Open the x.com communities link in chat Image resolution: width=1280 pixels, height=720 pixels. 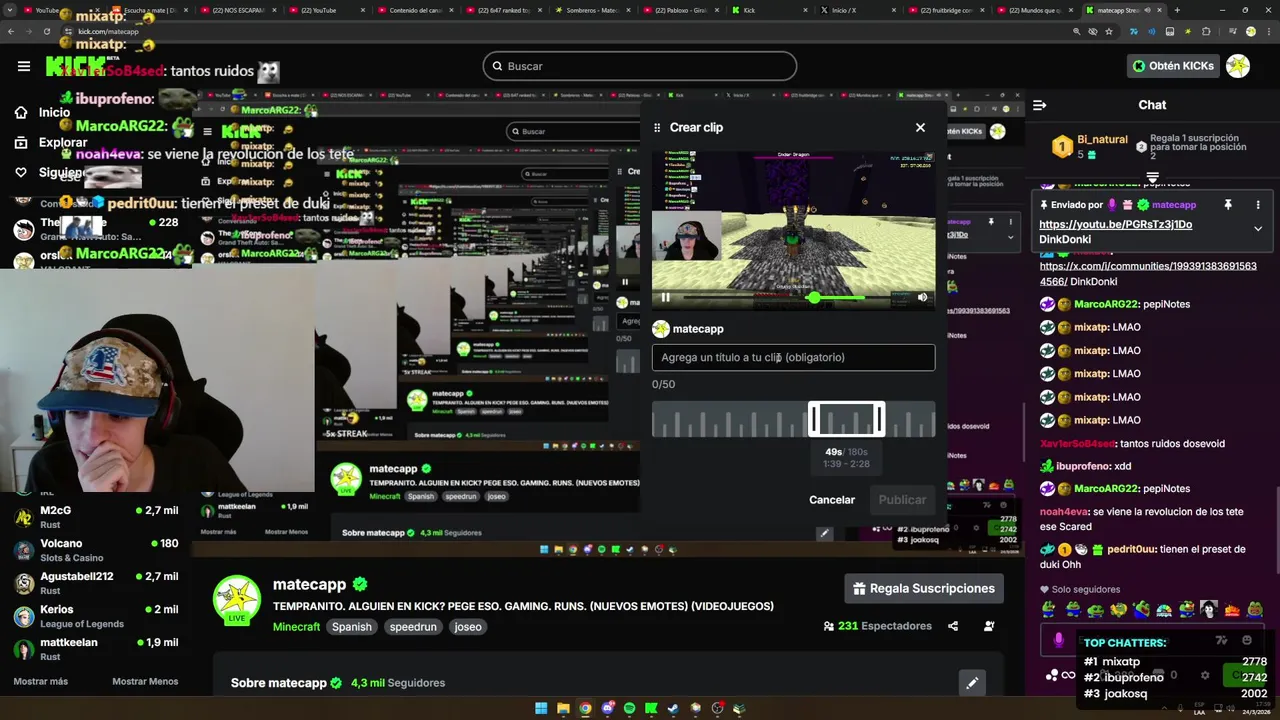1148,273
